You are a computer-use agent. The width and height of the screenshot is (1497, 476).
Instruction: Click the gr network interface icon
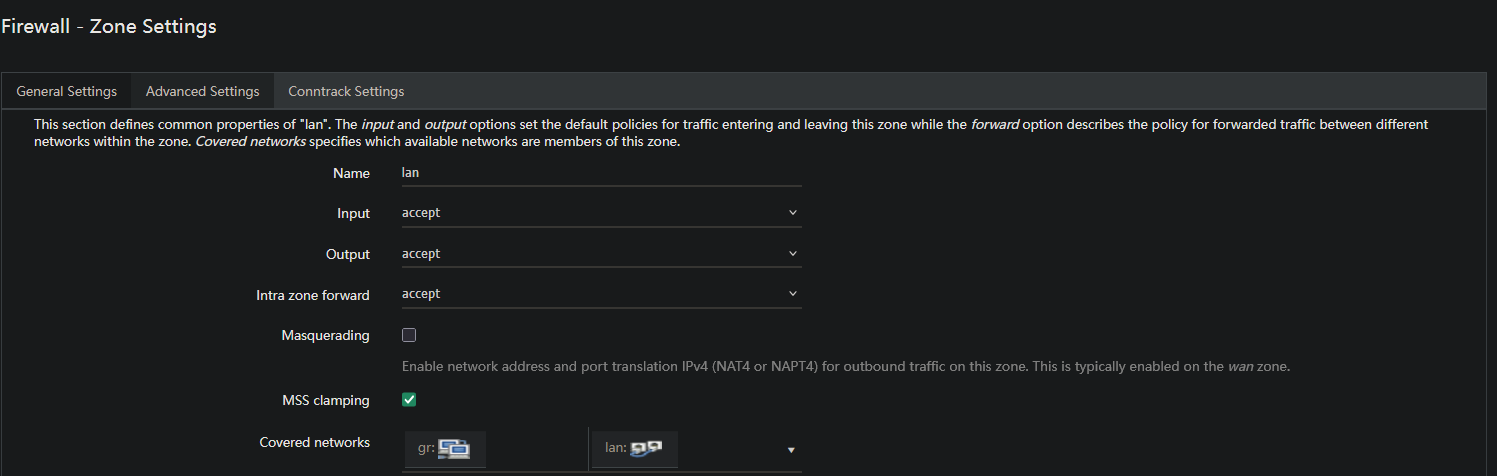[x=454, y=449]
